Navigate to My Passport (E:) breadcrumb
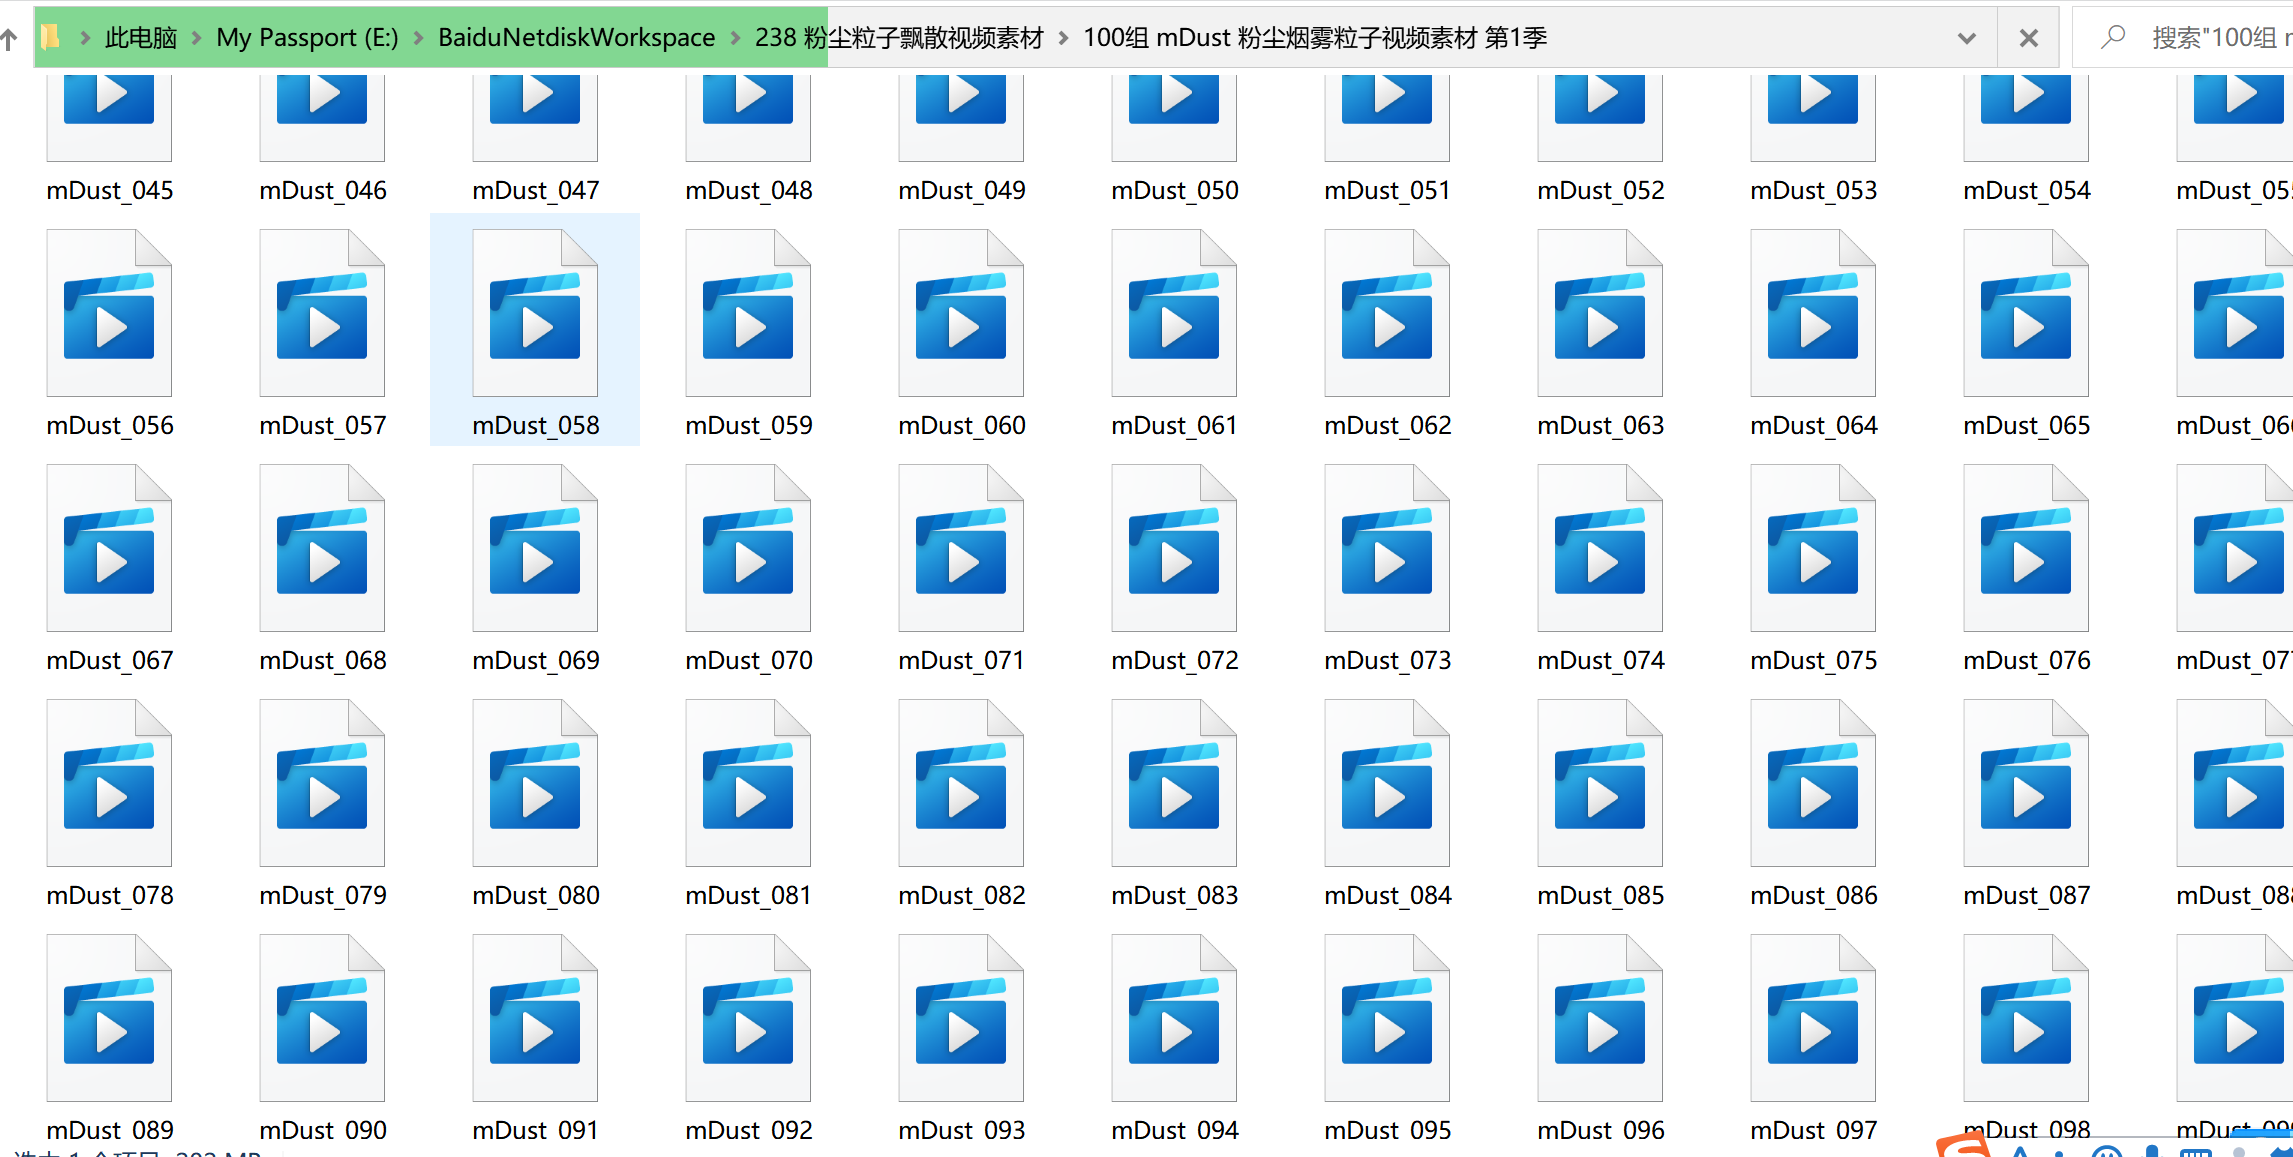2293x1157 pixels. (x=307, y=38)
